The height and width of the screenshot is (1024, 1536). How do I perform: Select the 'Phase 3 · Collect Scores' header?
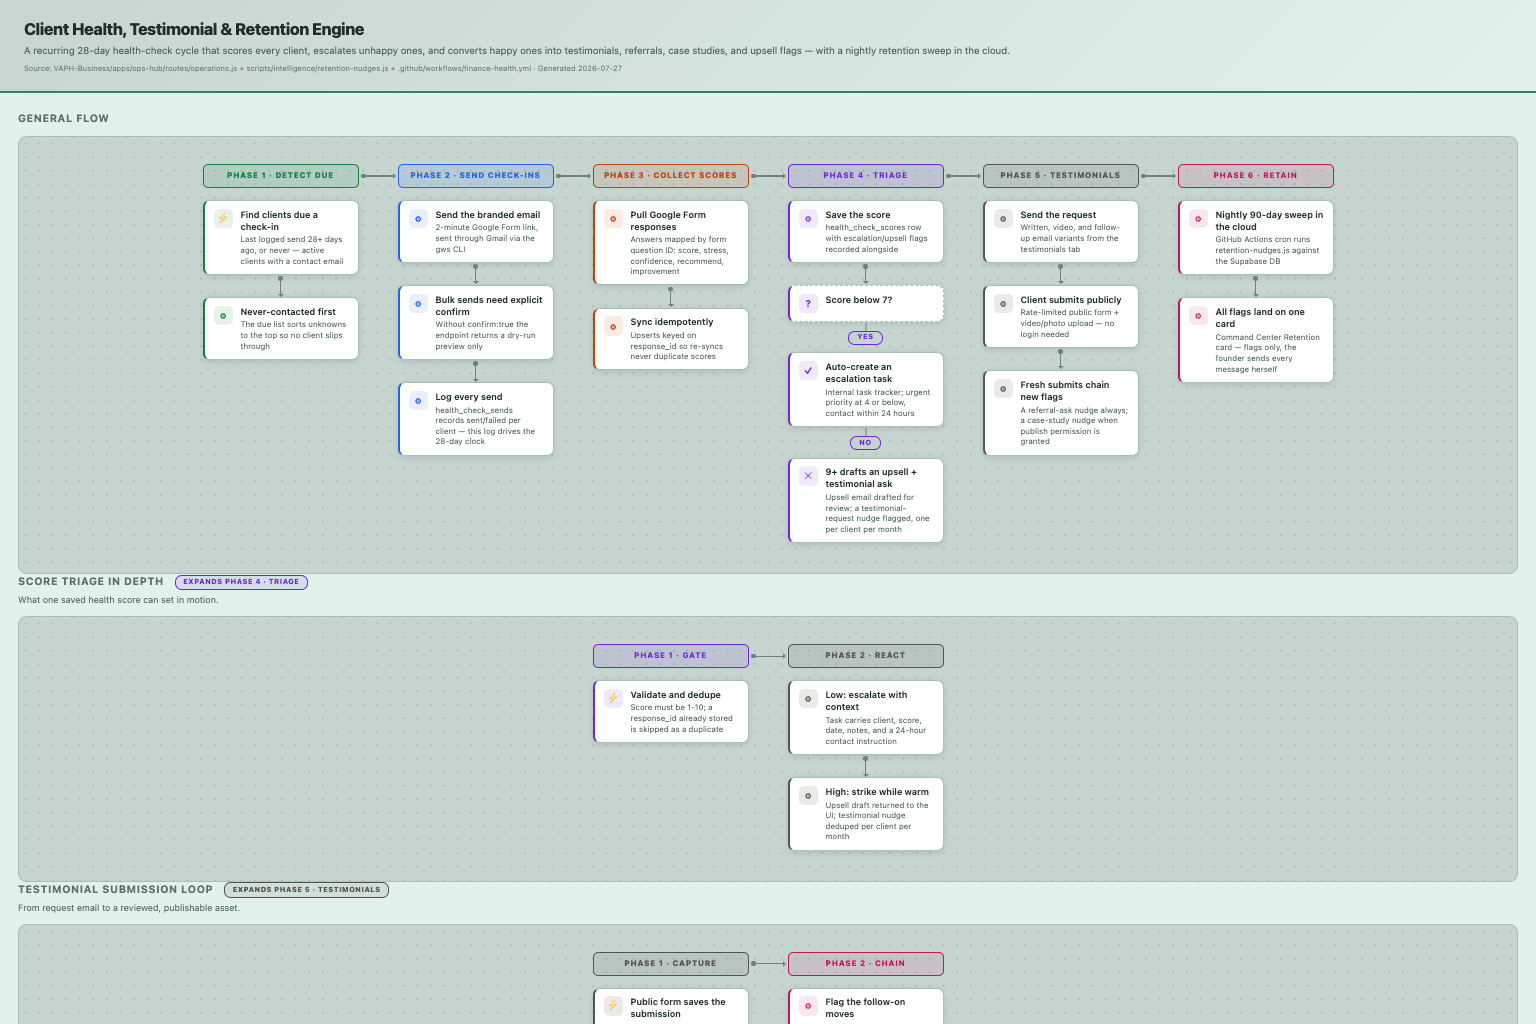coord(671,175)
